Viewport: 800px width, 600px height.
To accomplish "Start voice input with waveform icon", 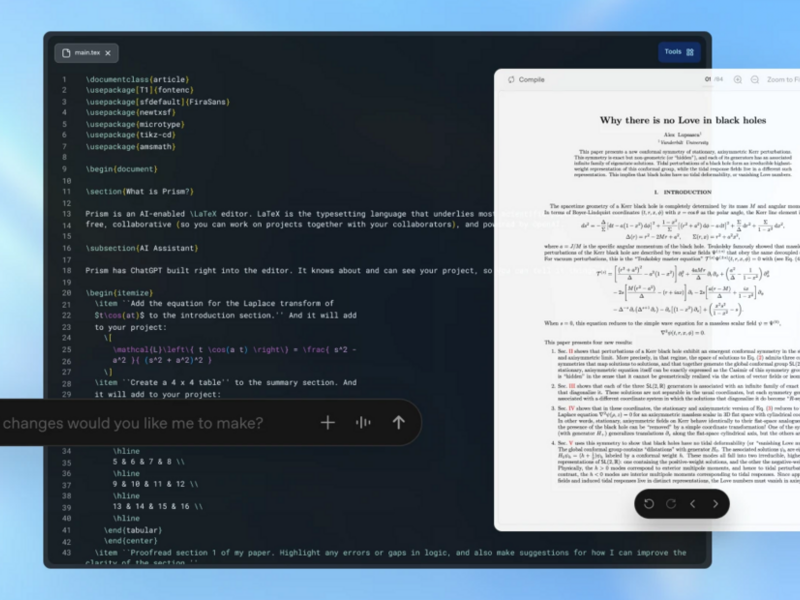I will (x=363, y=422).
